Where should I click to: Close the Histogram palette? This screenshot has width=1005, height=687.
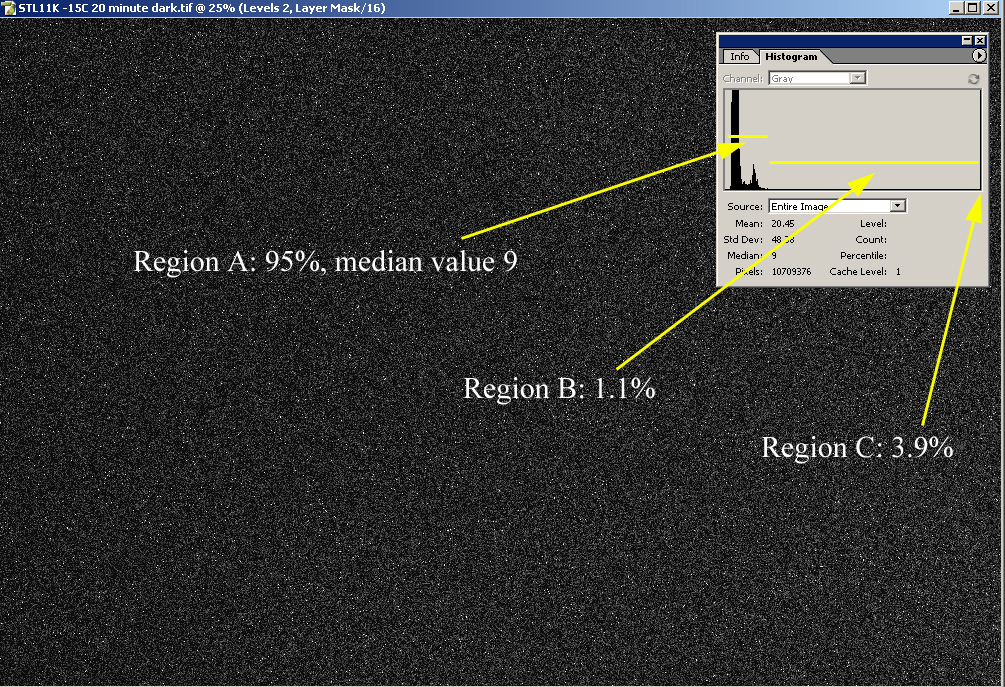[x=980, y=41]
